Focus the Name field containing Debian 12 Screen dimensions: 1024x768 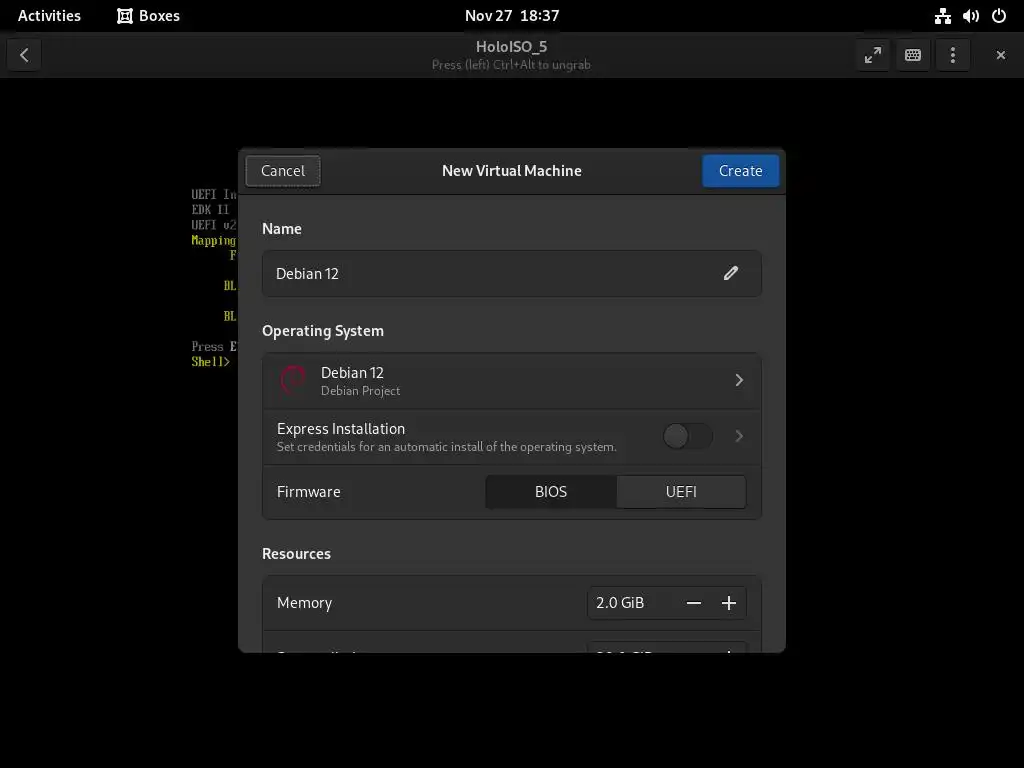[x=512, y=274]
